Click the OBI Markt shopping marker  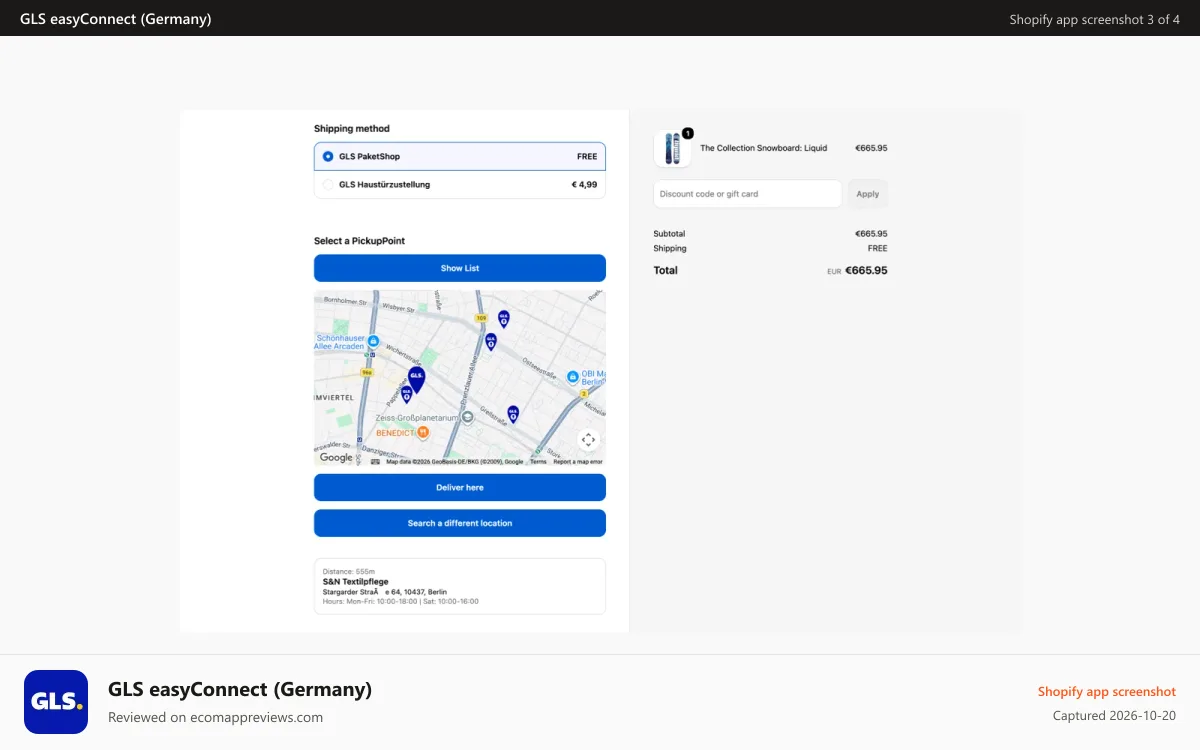tap(573, 377)
